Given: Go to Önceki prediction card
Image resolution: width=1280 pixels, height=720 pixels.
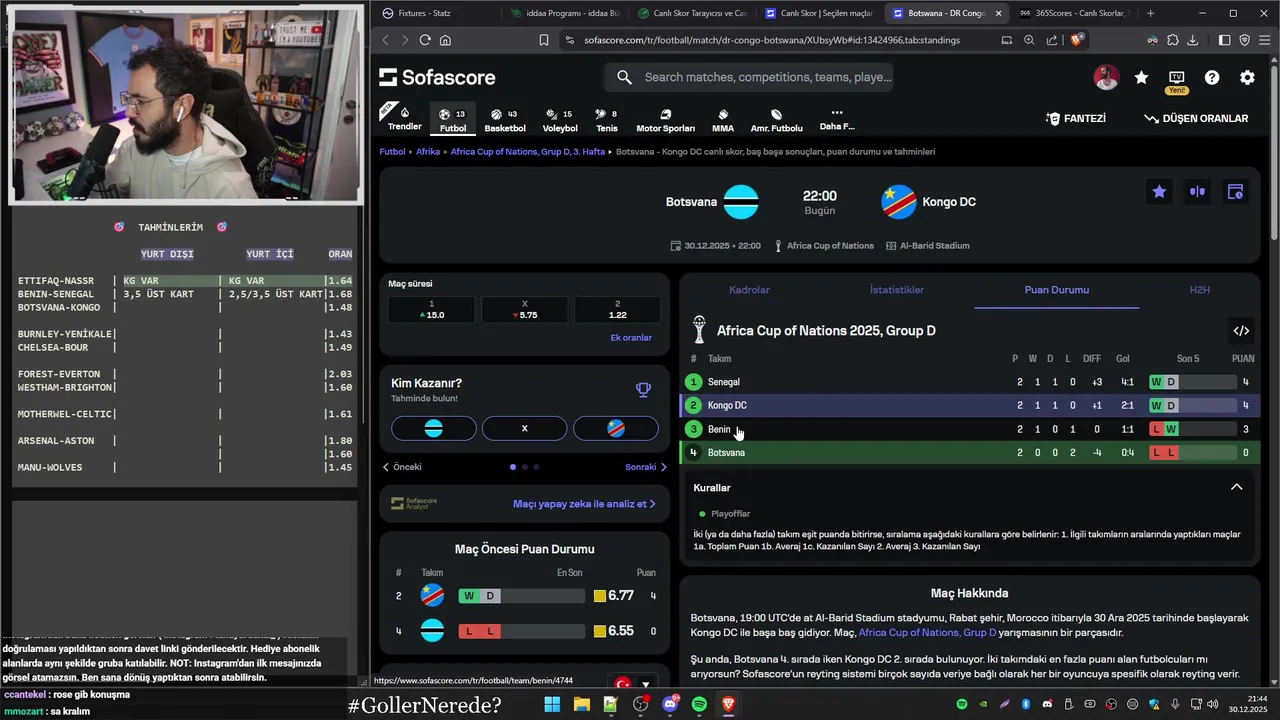Looking at the screenshot, I should tap(402, 467).
